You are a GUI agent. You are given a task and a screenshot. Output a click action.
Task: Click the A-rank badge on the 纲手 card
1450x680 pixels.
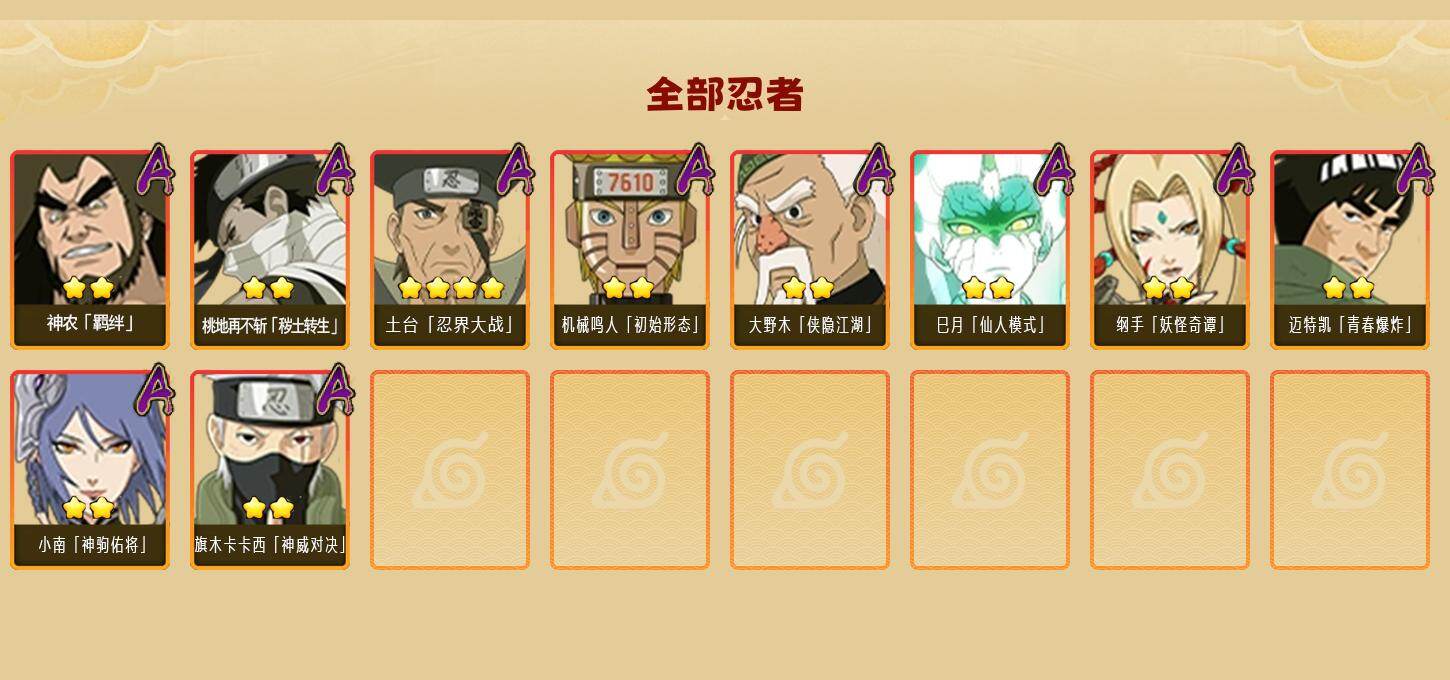tap(1236, 170)
